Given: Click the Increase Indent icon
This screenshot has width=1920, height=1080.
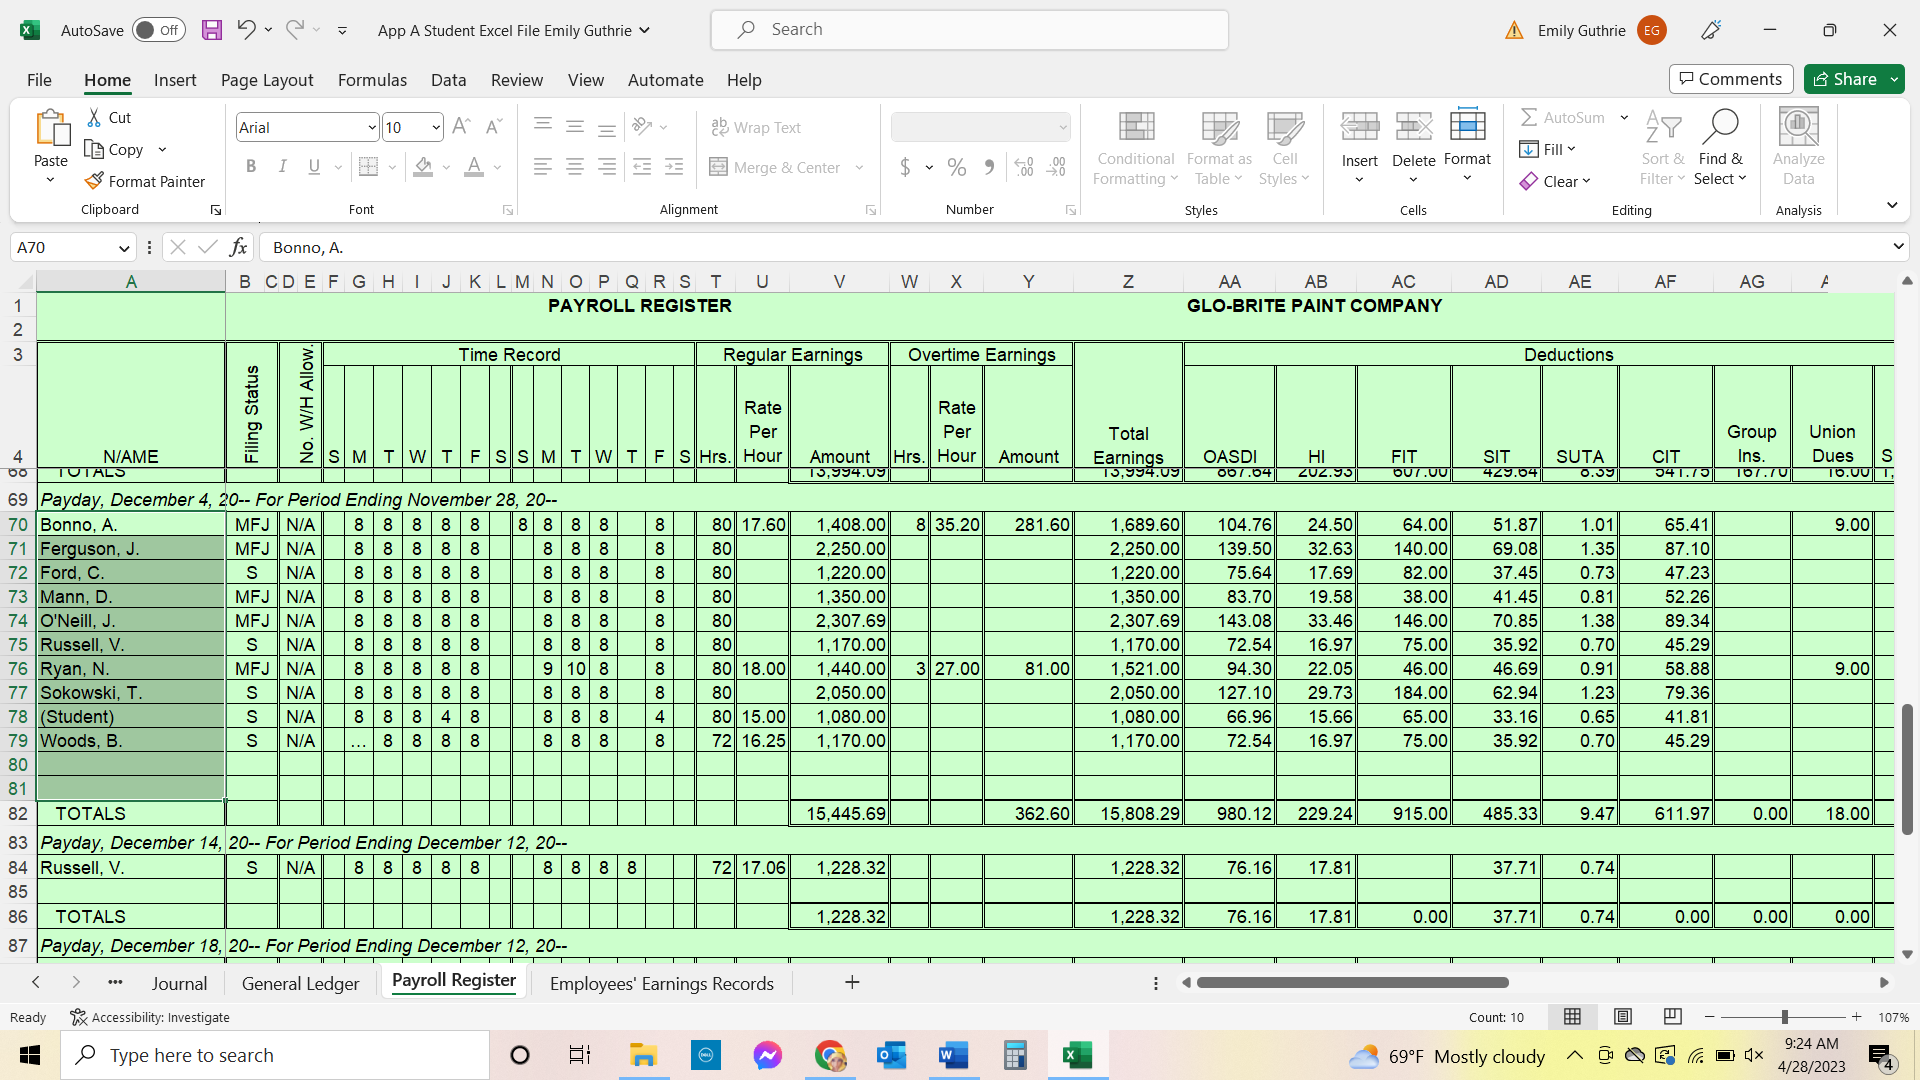Looking at the screenshot, I should (x=674, y=167).
